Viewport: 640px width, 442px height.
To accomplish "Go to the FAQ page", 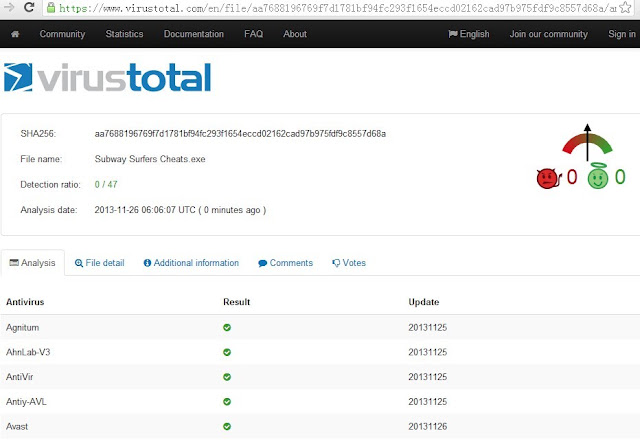I will [253, 34].
